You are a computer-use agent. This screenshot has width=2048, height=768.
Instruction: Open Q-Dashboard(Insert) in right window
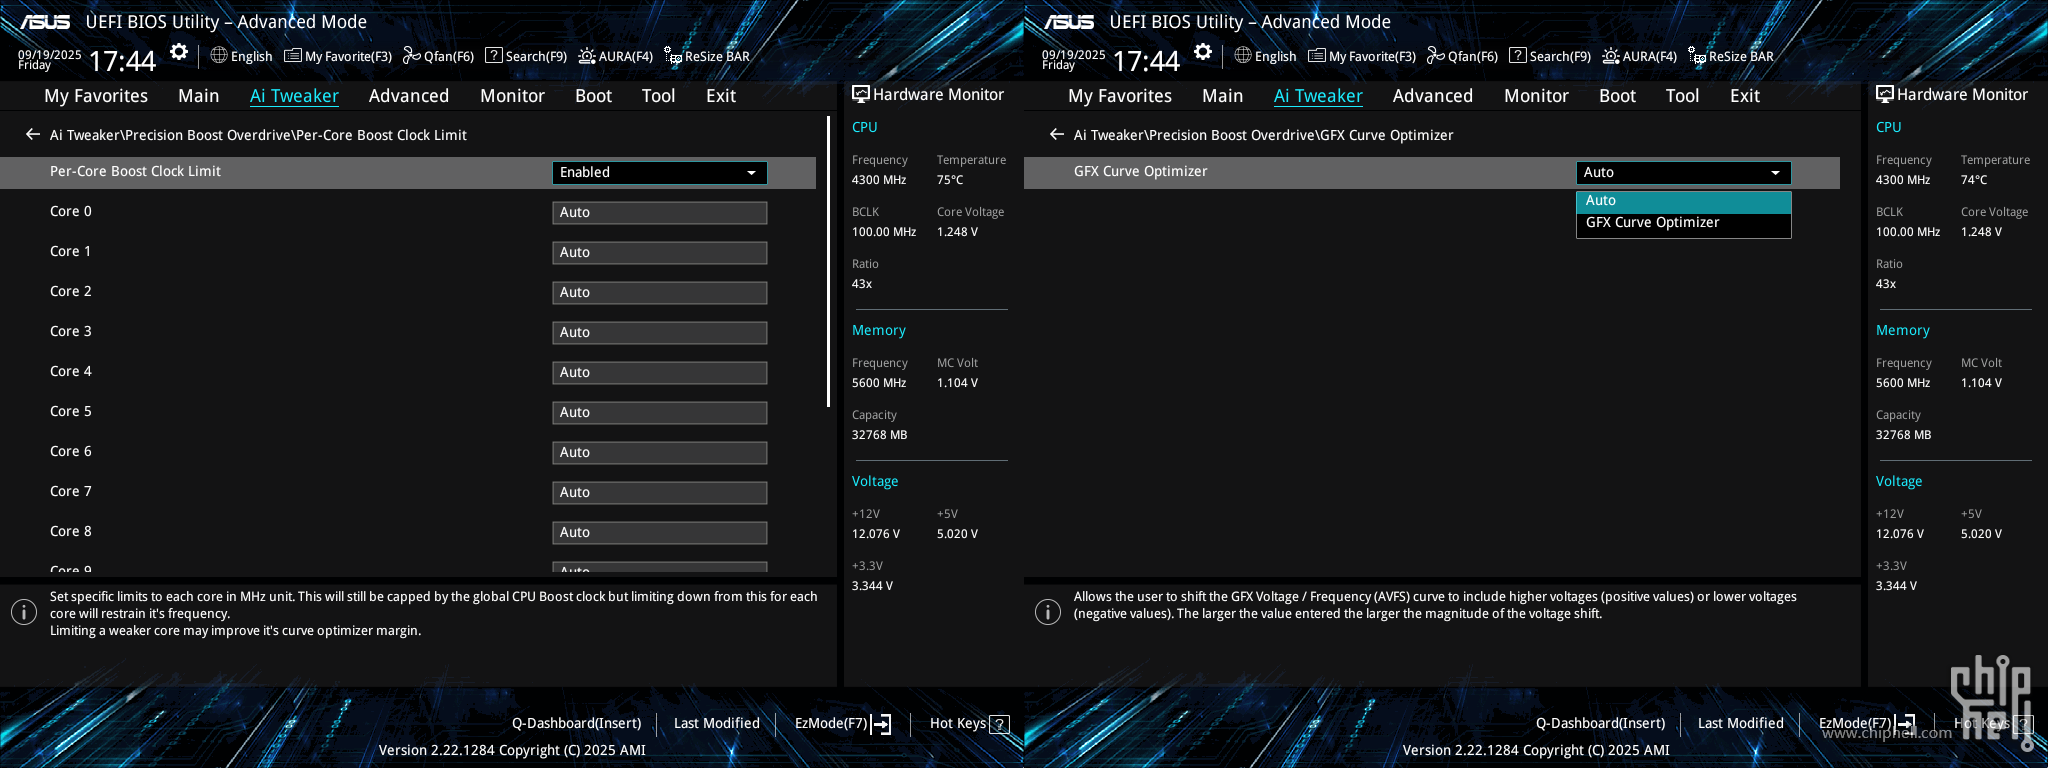point(1601,723)
